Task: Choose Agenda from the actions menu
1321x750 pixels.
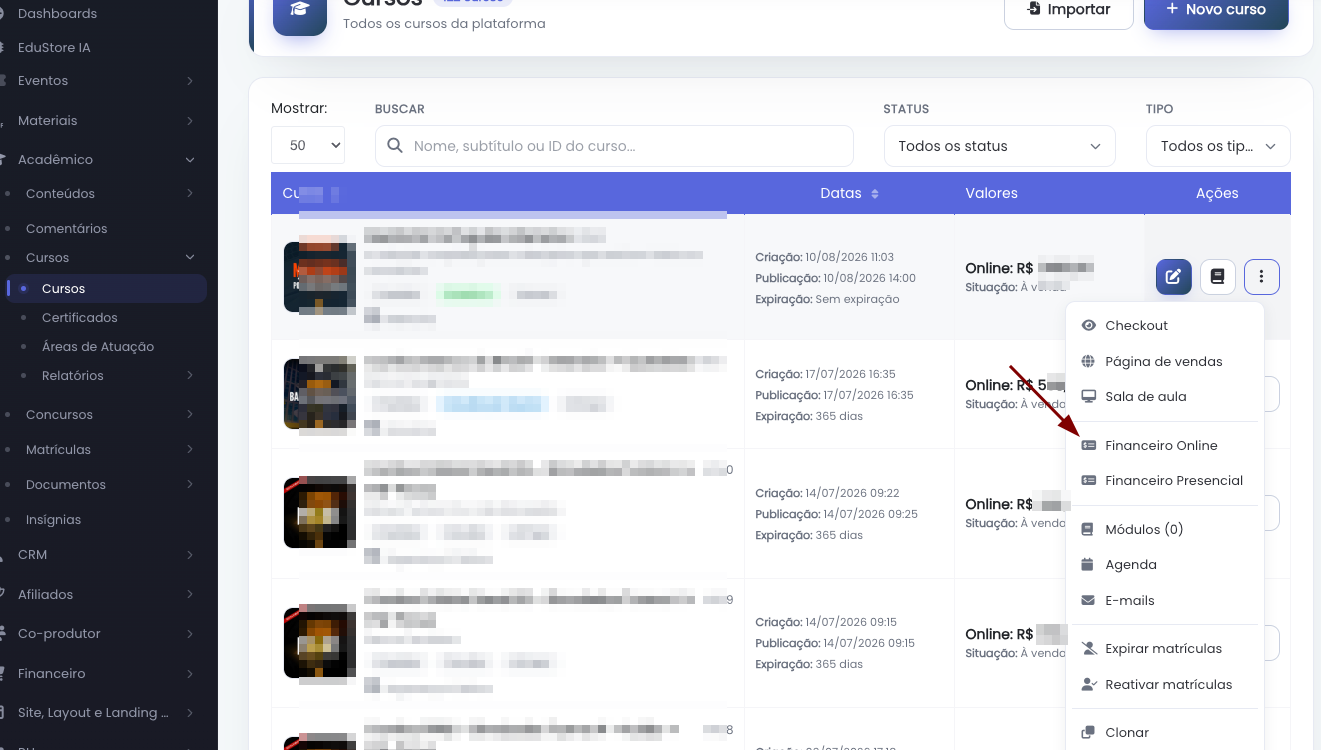Action: (1165, 565)
